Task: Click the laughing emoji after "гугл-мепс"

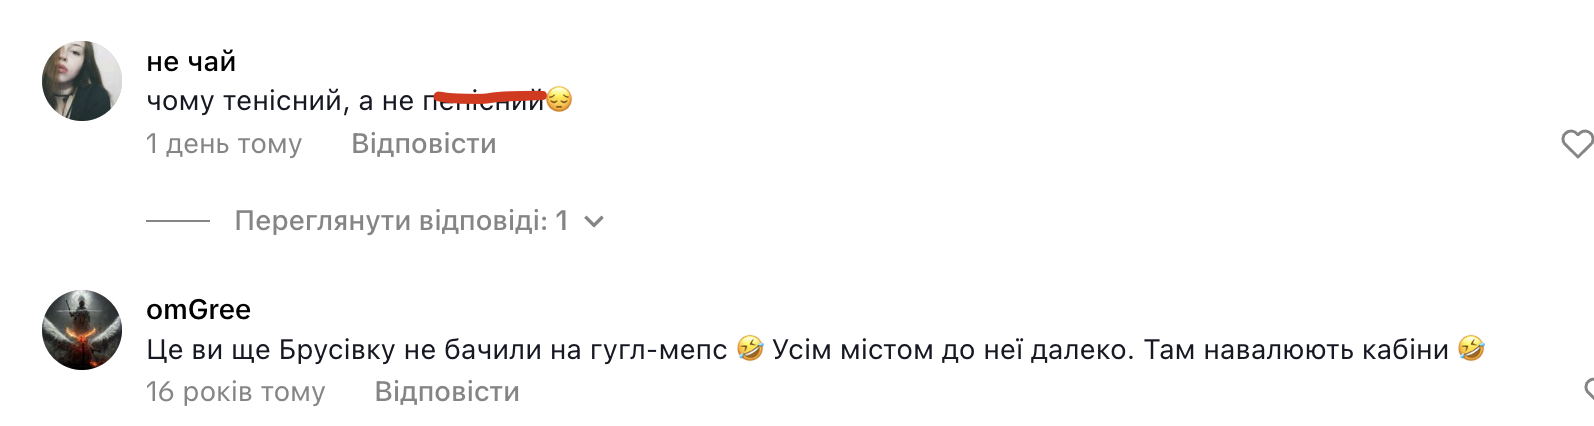Action: point(749,349)
